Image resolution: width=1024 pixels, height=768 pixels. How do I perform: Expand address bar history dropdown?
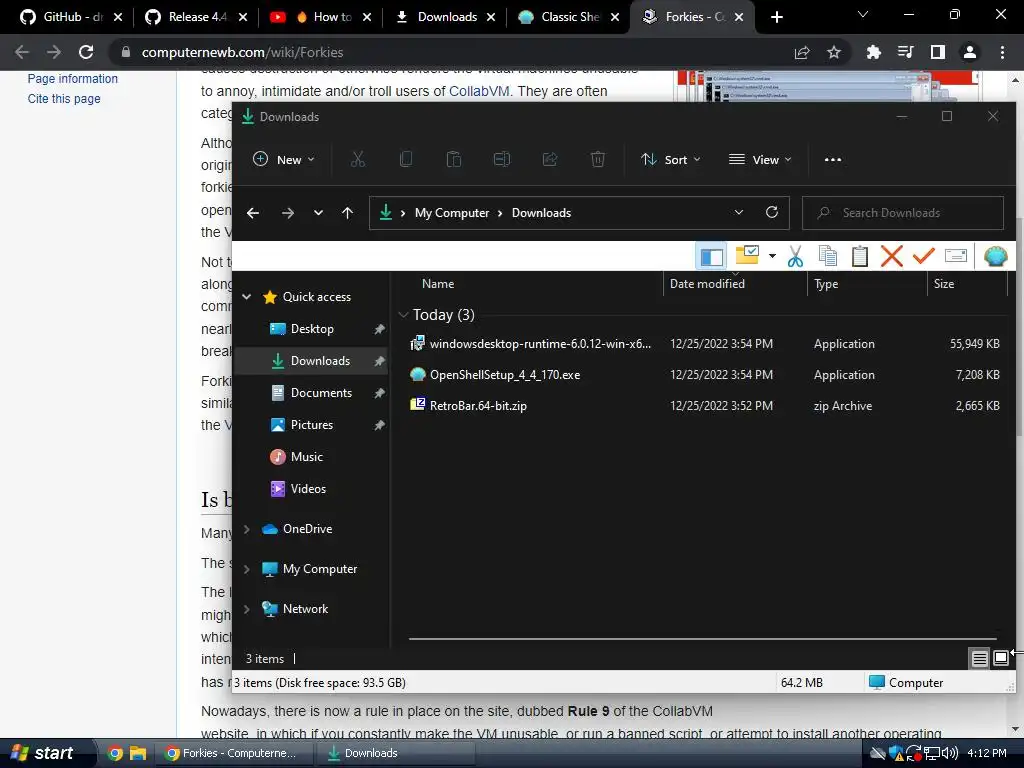739,212
